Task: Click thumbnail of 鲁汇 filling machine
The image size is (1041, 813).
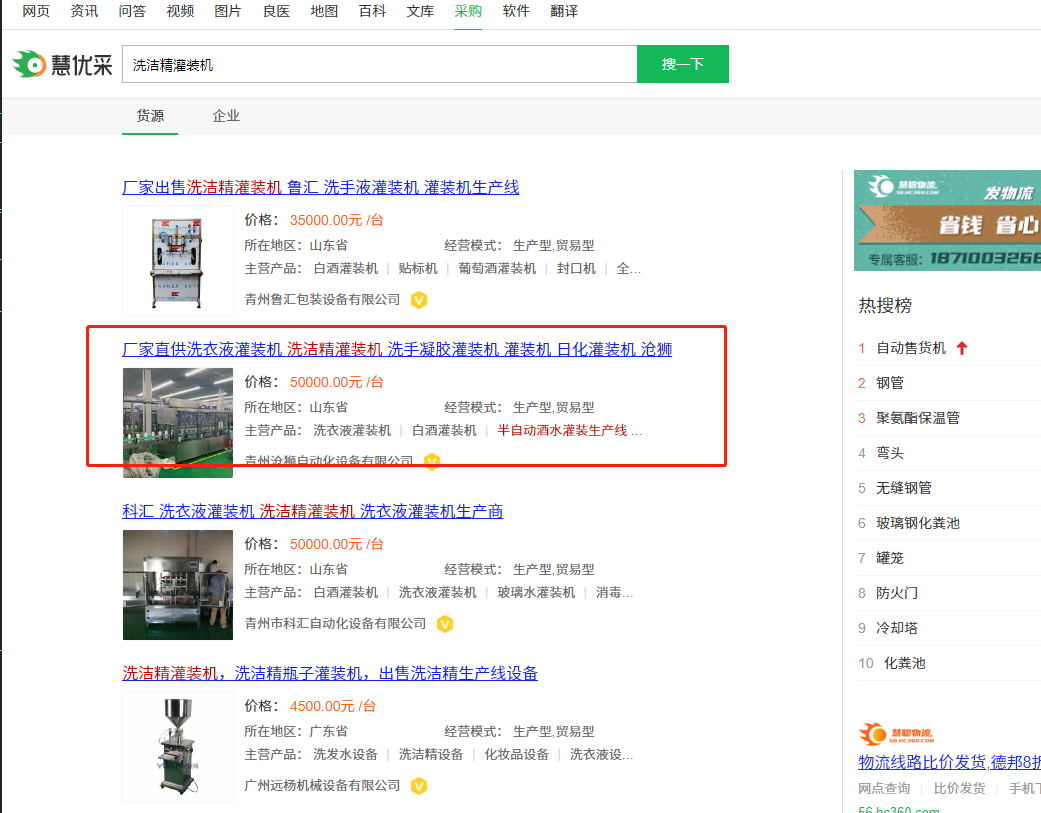Action: pos(178,261)
